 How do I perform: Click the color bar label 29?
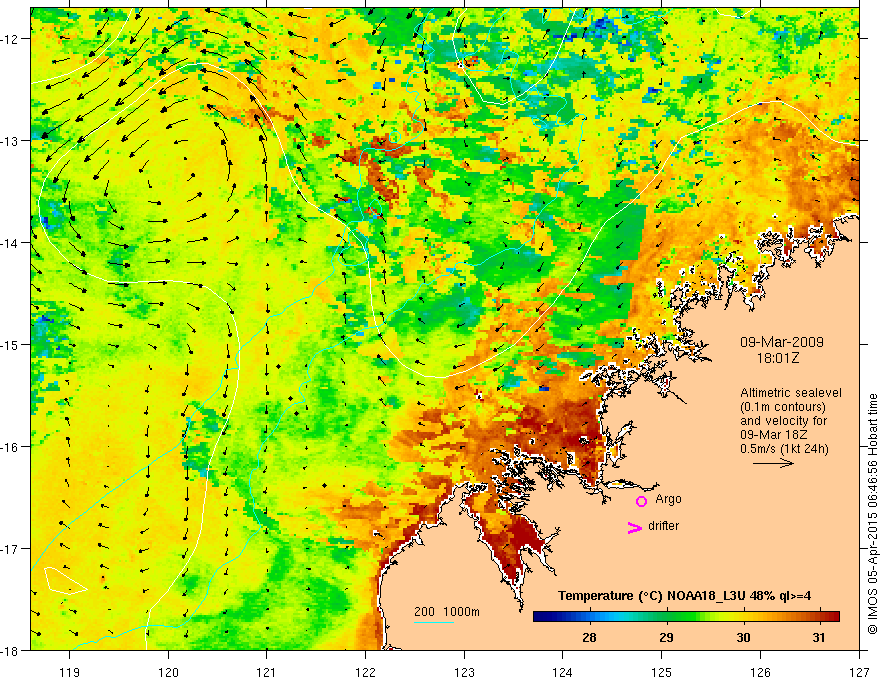pos(666,637)
